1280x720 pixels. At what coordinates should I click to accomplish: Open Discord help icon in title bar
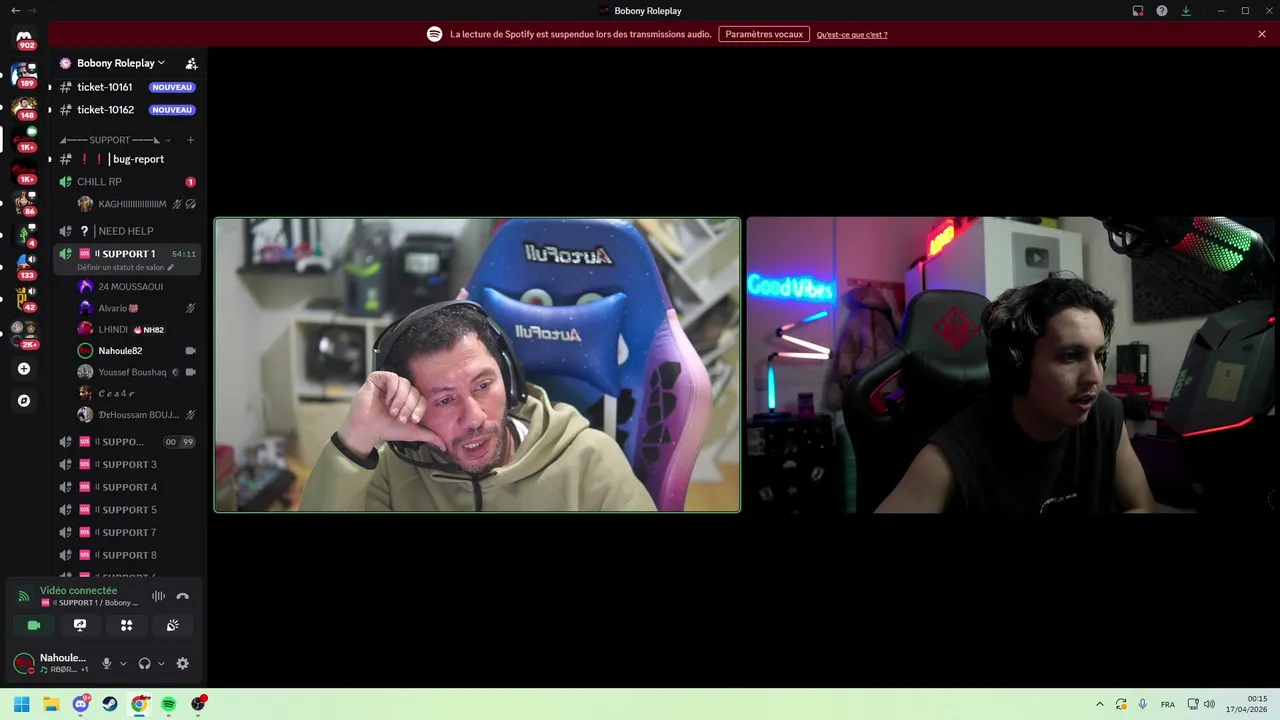[x=1162, y=11]
